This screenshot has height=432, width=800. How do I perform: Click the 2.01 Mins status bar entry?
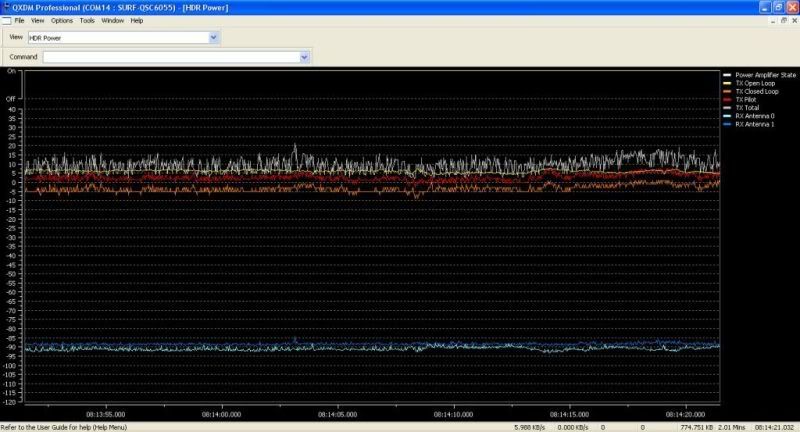pos(732,427)
